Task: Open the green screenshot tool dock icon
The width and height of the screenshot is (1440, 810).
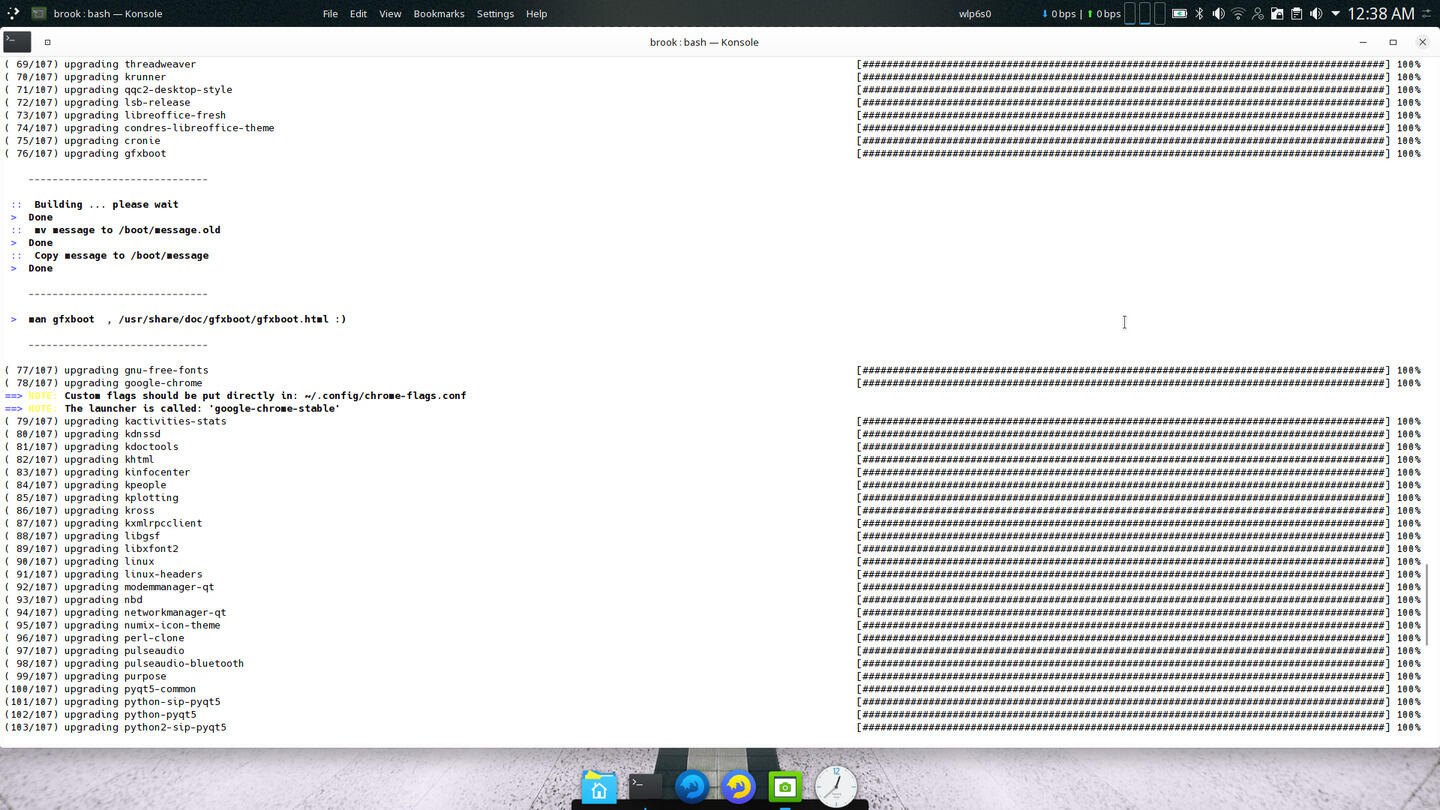Action: (785, 787)
